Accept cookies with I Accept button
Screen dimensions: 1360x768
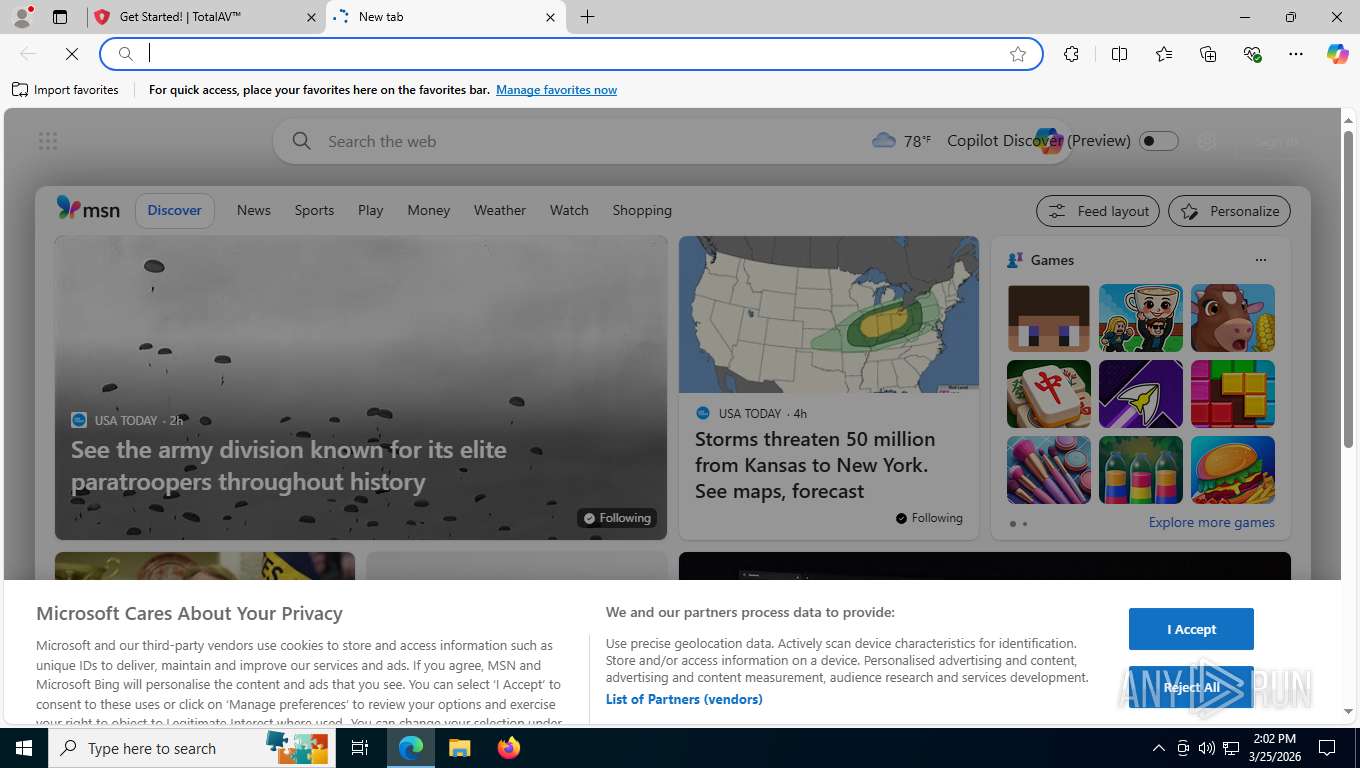(x=1191, y=629)
